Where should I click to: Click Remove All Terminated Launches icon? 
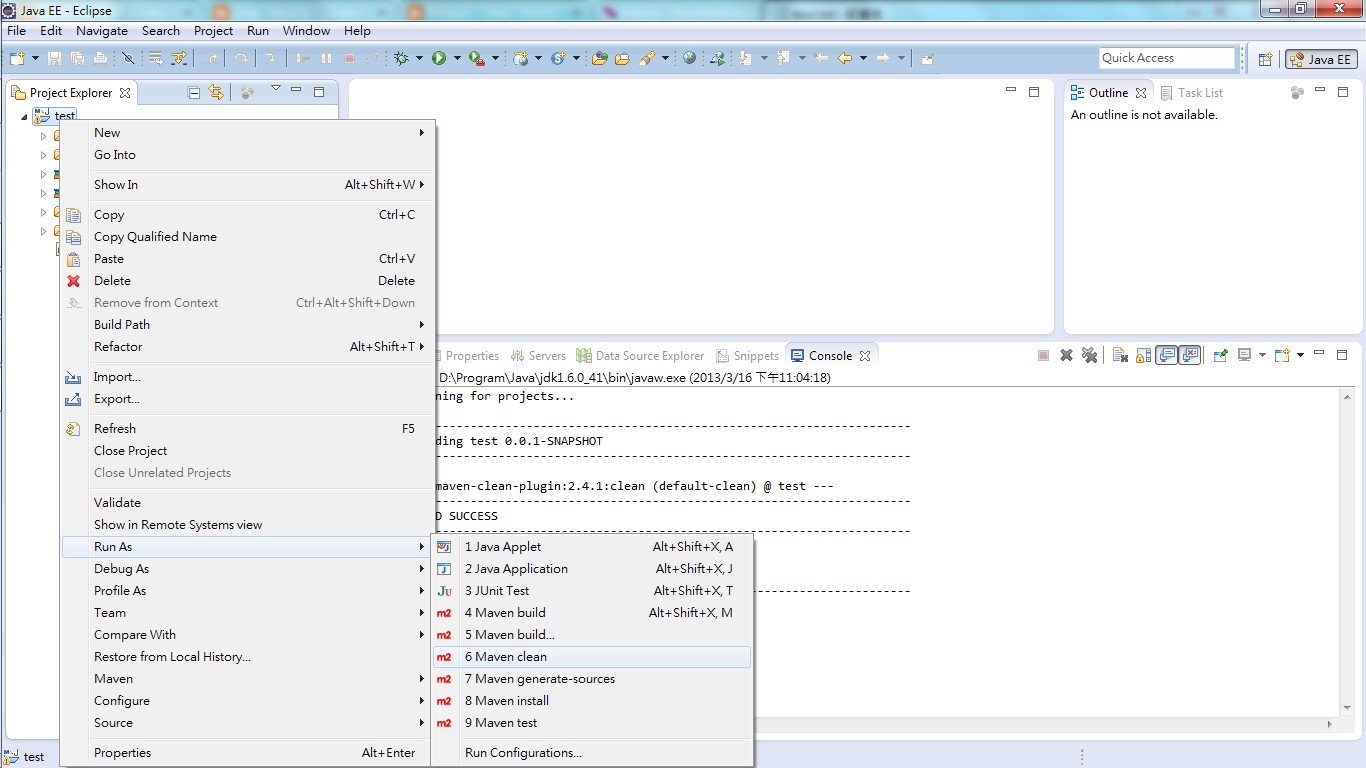(1090, 355)
